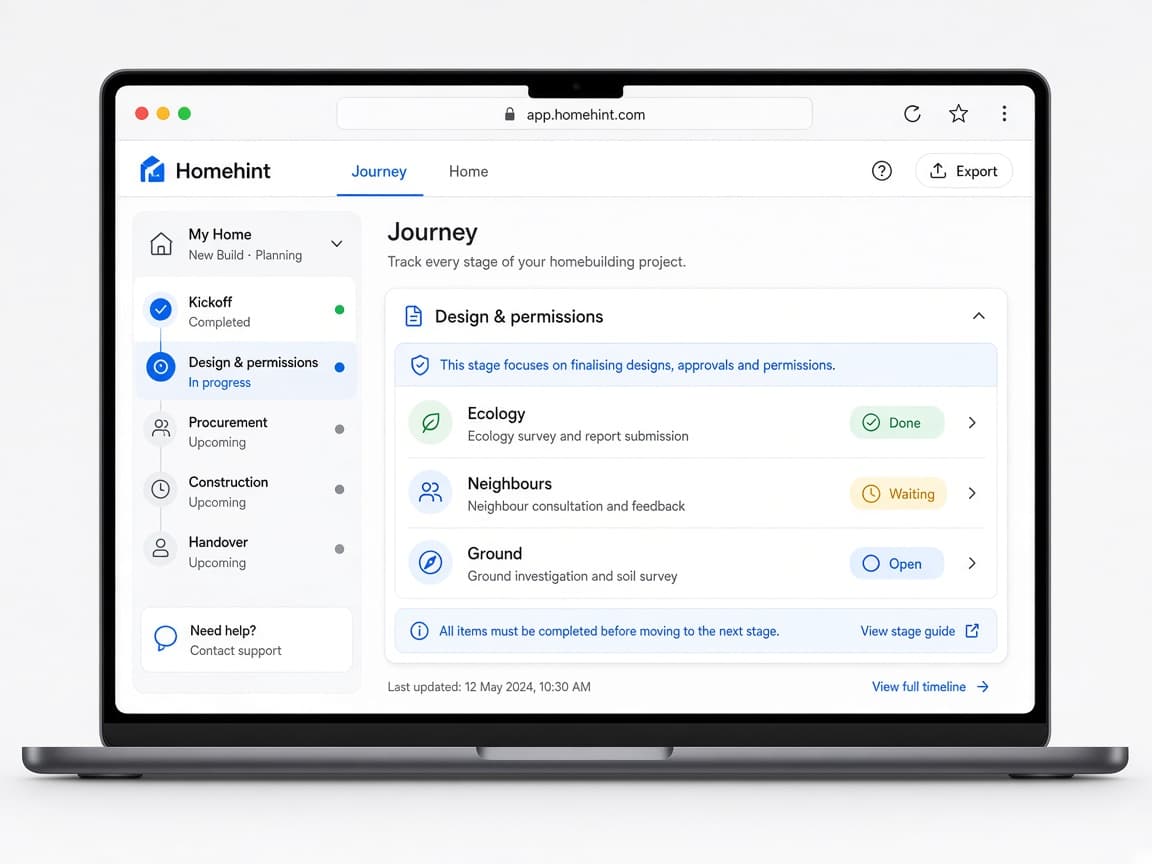
Task: Select Design & permissions stage in sidebar
Action: (x=247, y=371)
